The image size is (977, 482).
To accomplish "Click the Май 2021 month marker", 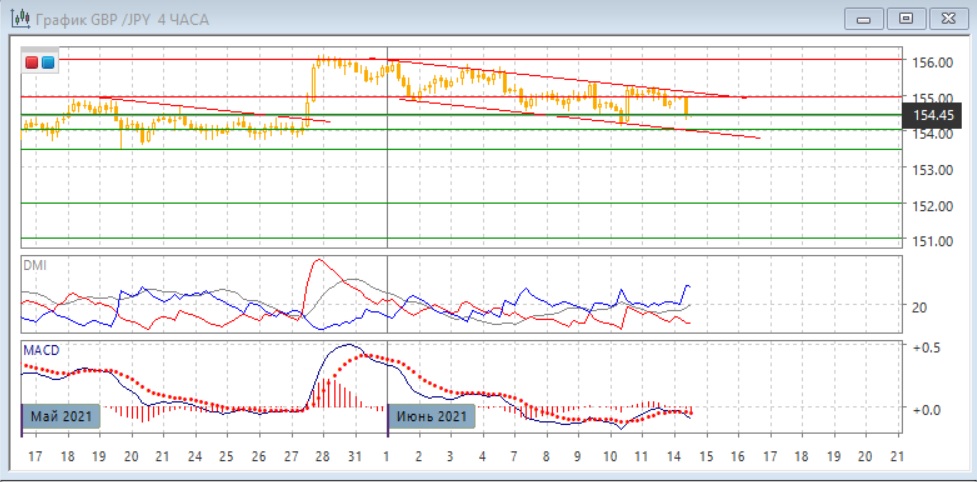I will 62,416.
